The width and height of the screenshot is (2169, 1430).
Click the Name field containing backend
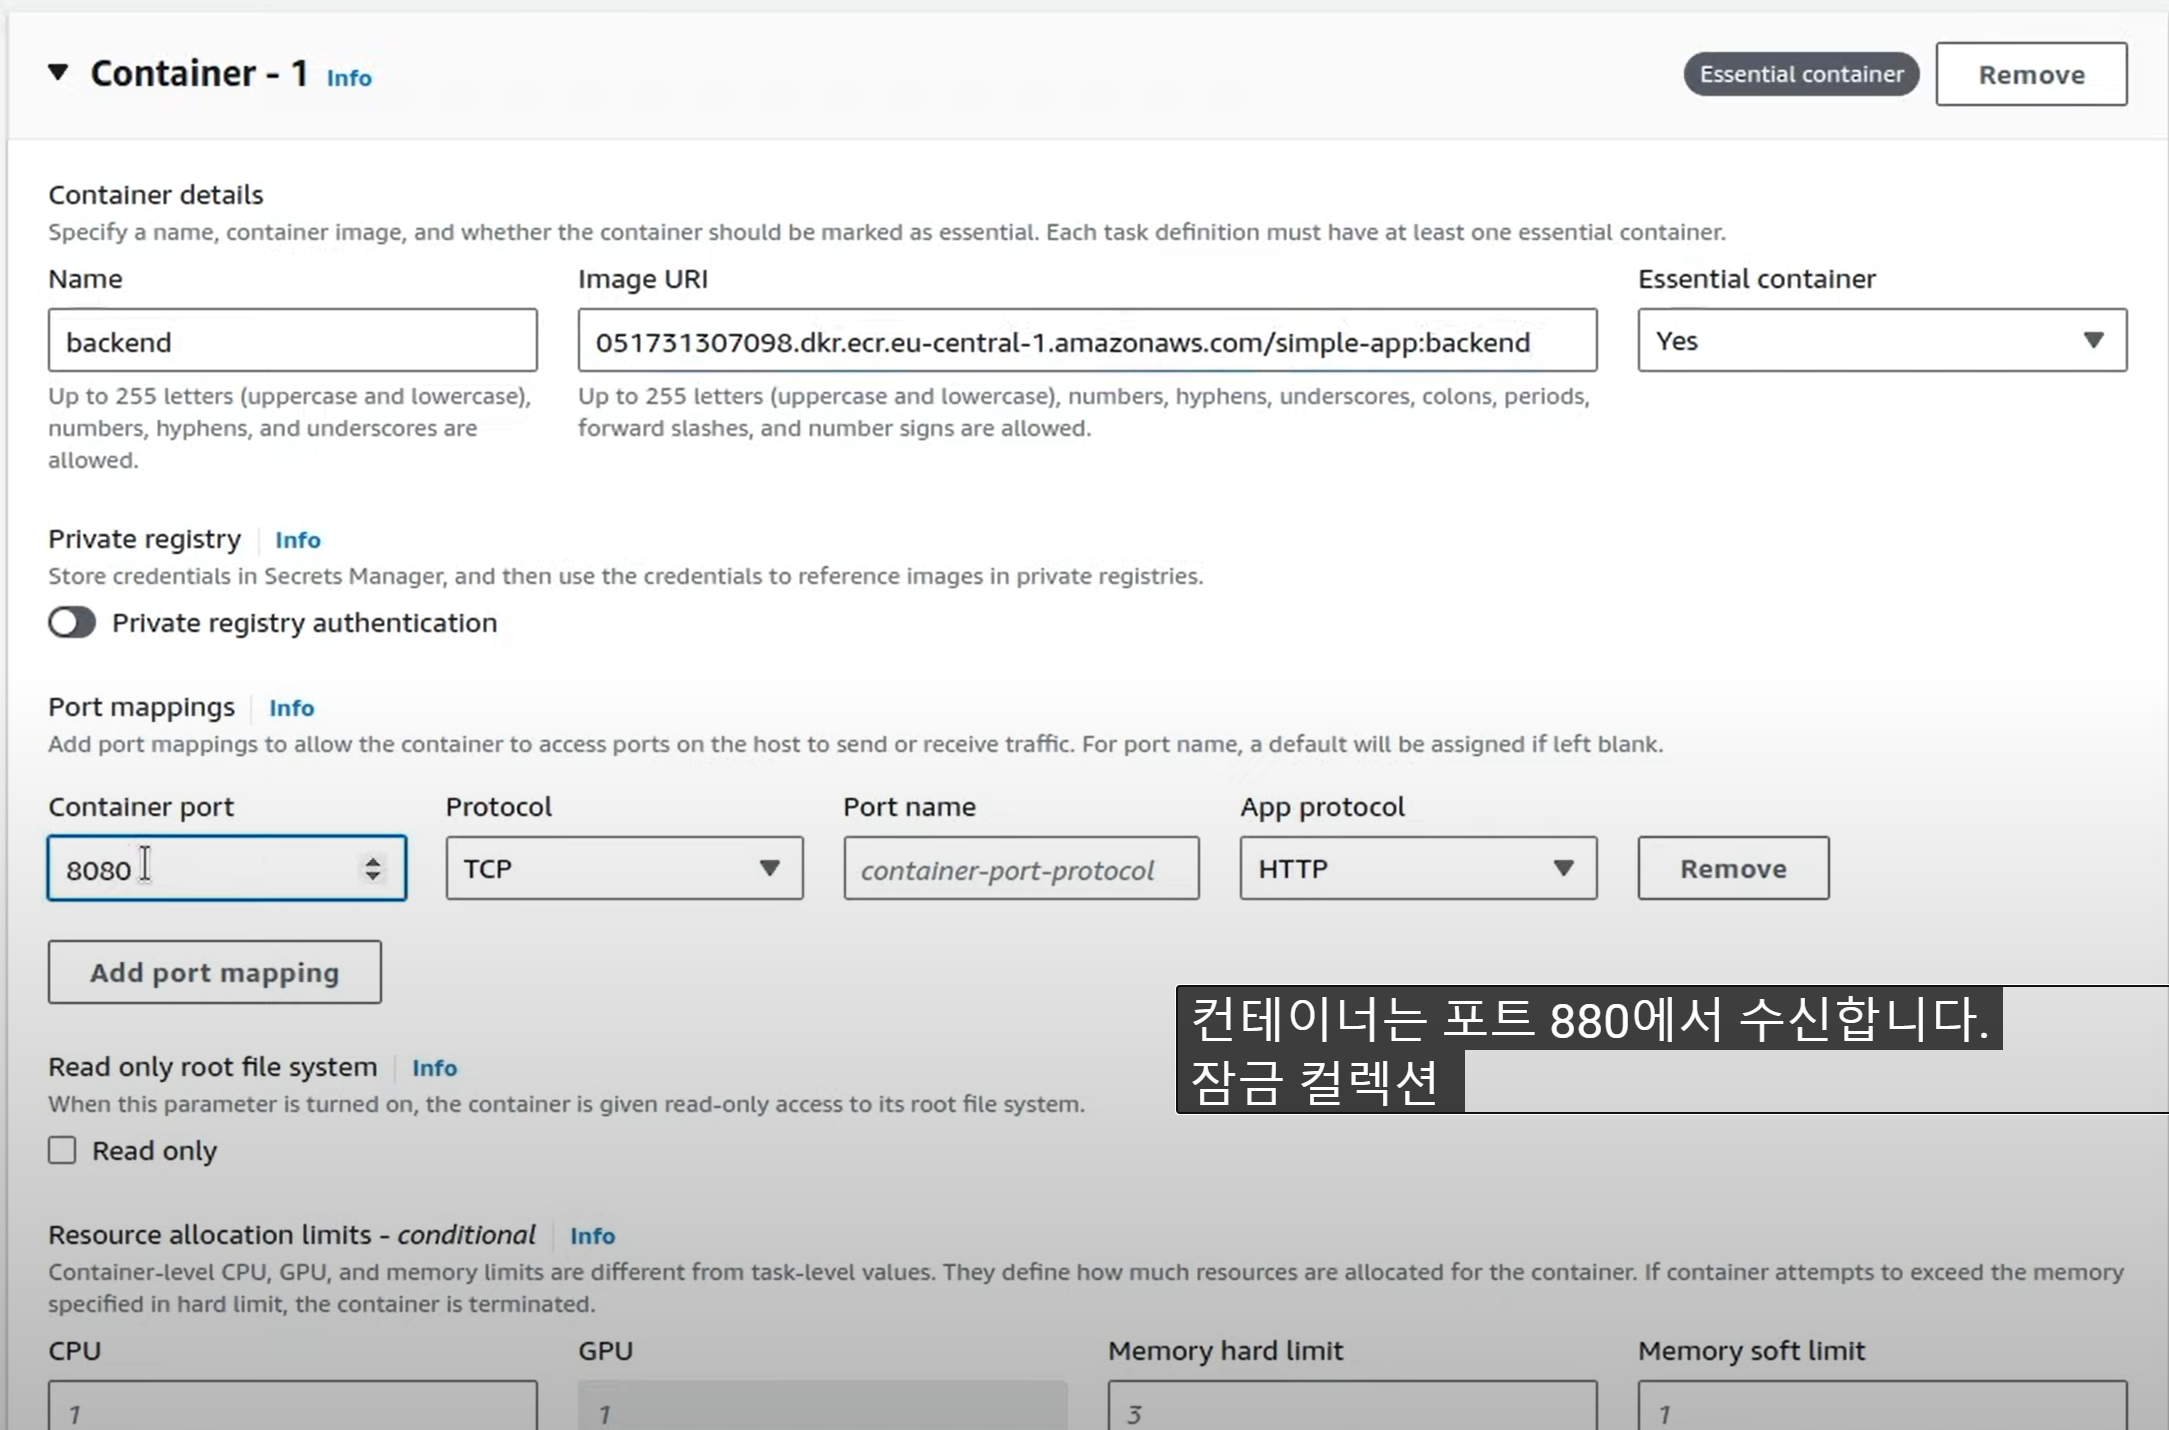pos(292,341)
